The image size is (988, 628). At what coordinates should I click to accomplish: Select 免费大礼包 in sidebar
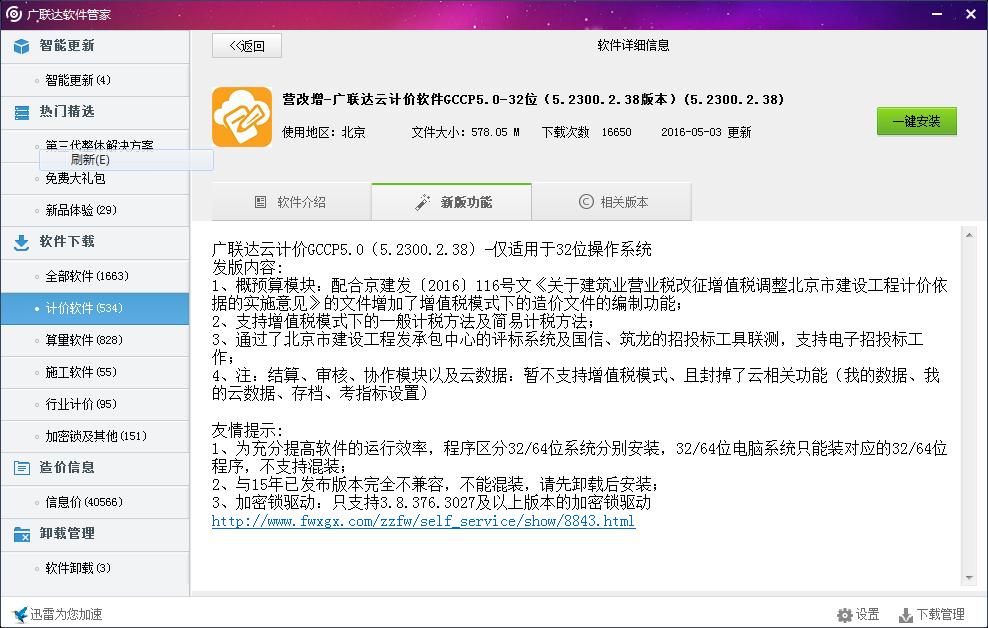tap(95, 179)
